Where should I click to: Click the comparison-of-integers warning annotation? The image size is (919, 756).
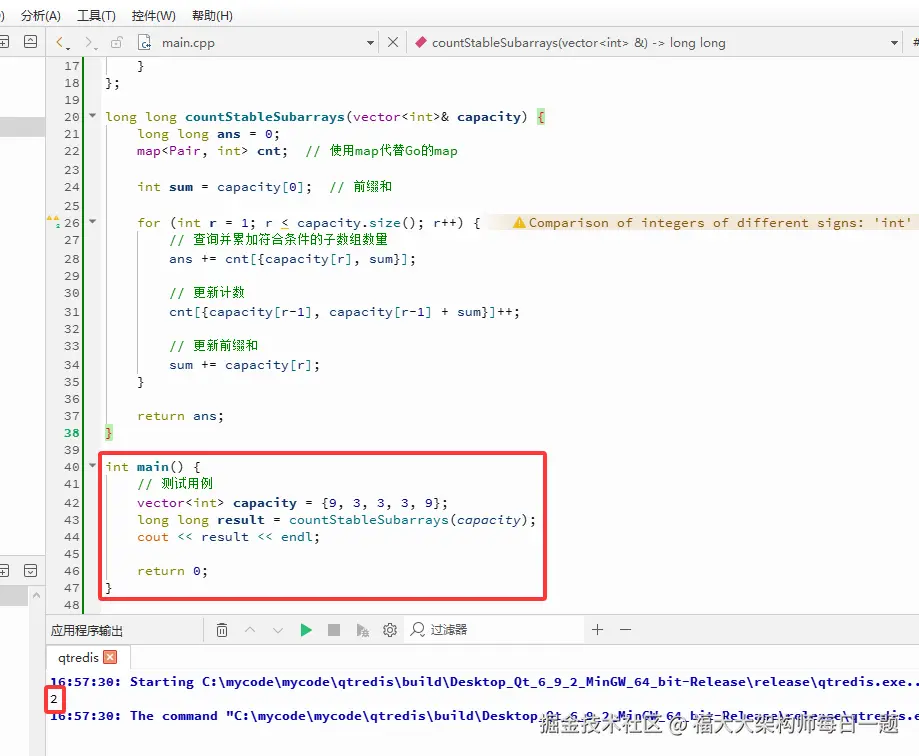(x=712, y=223)
